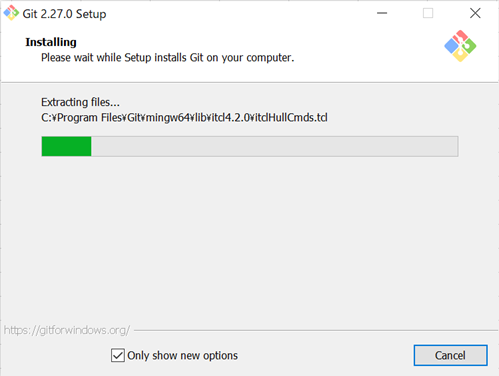Click the Git icon in the title bar
This screenshot has width=499, height=376.
pyautogui.click(x=11, y=13)
